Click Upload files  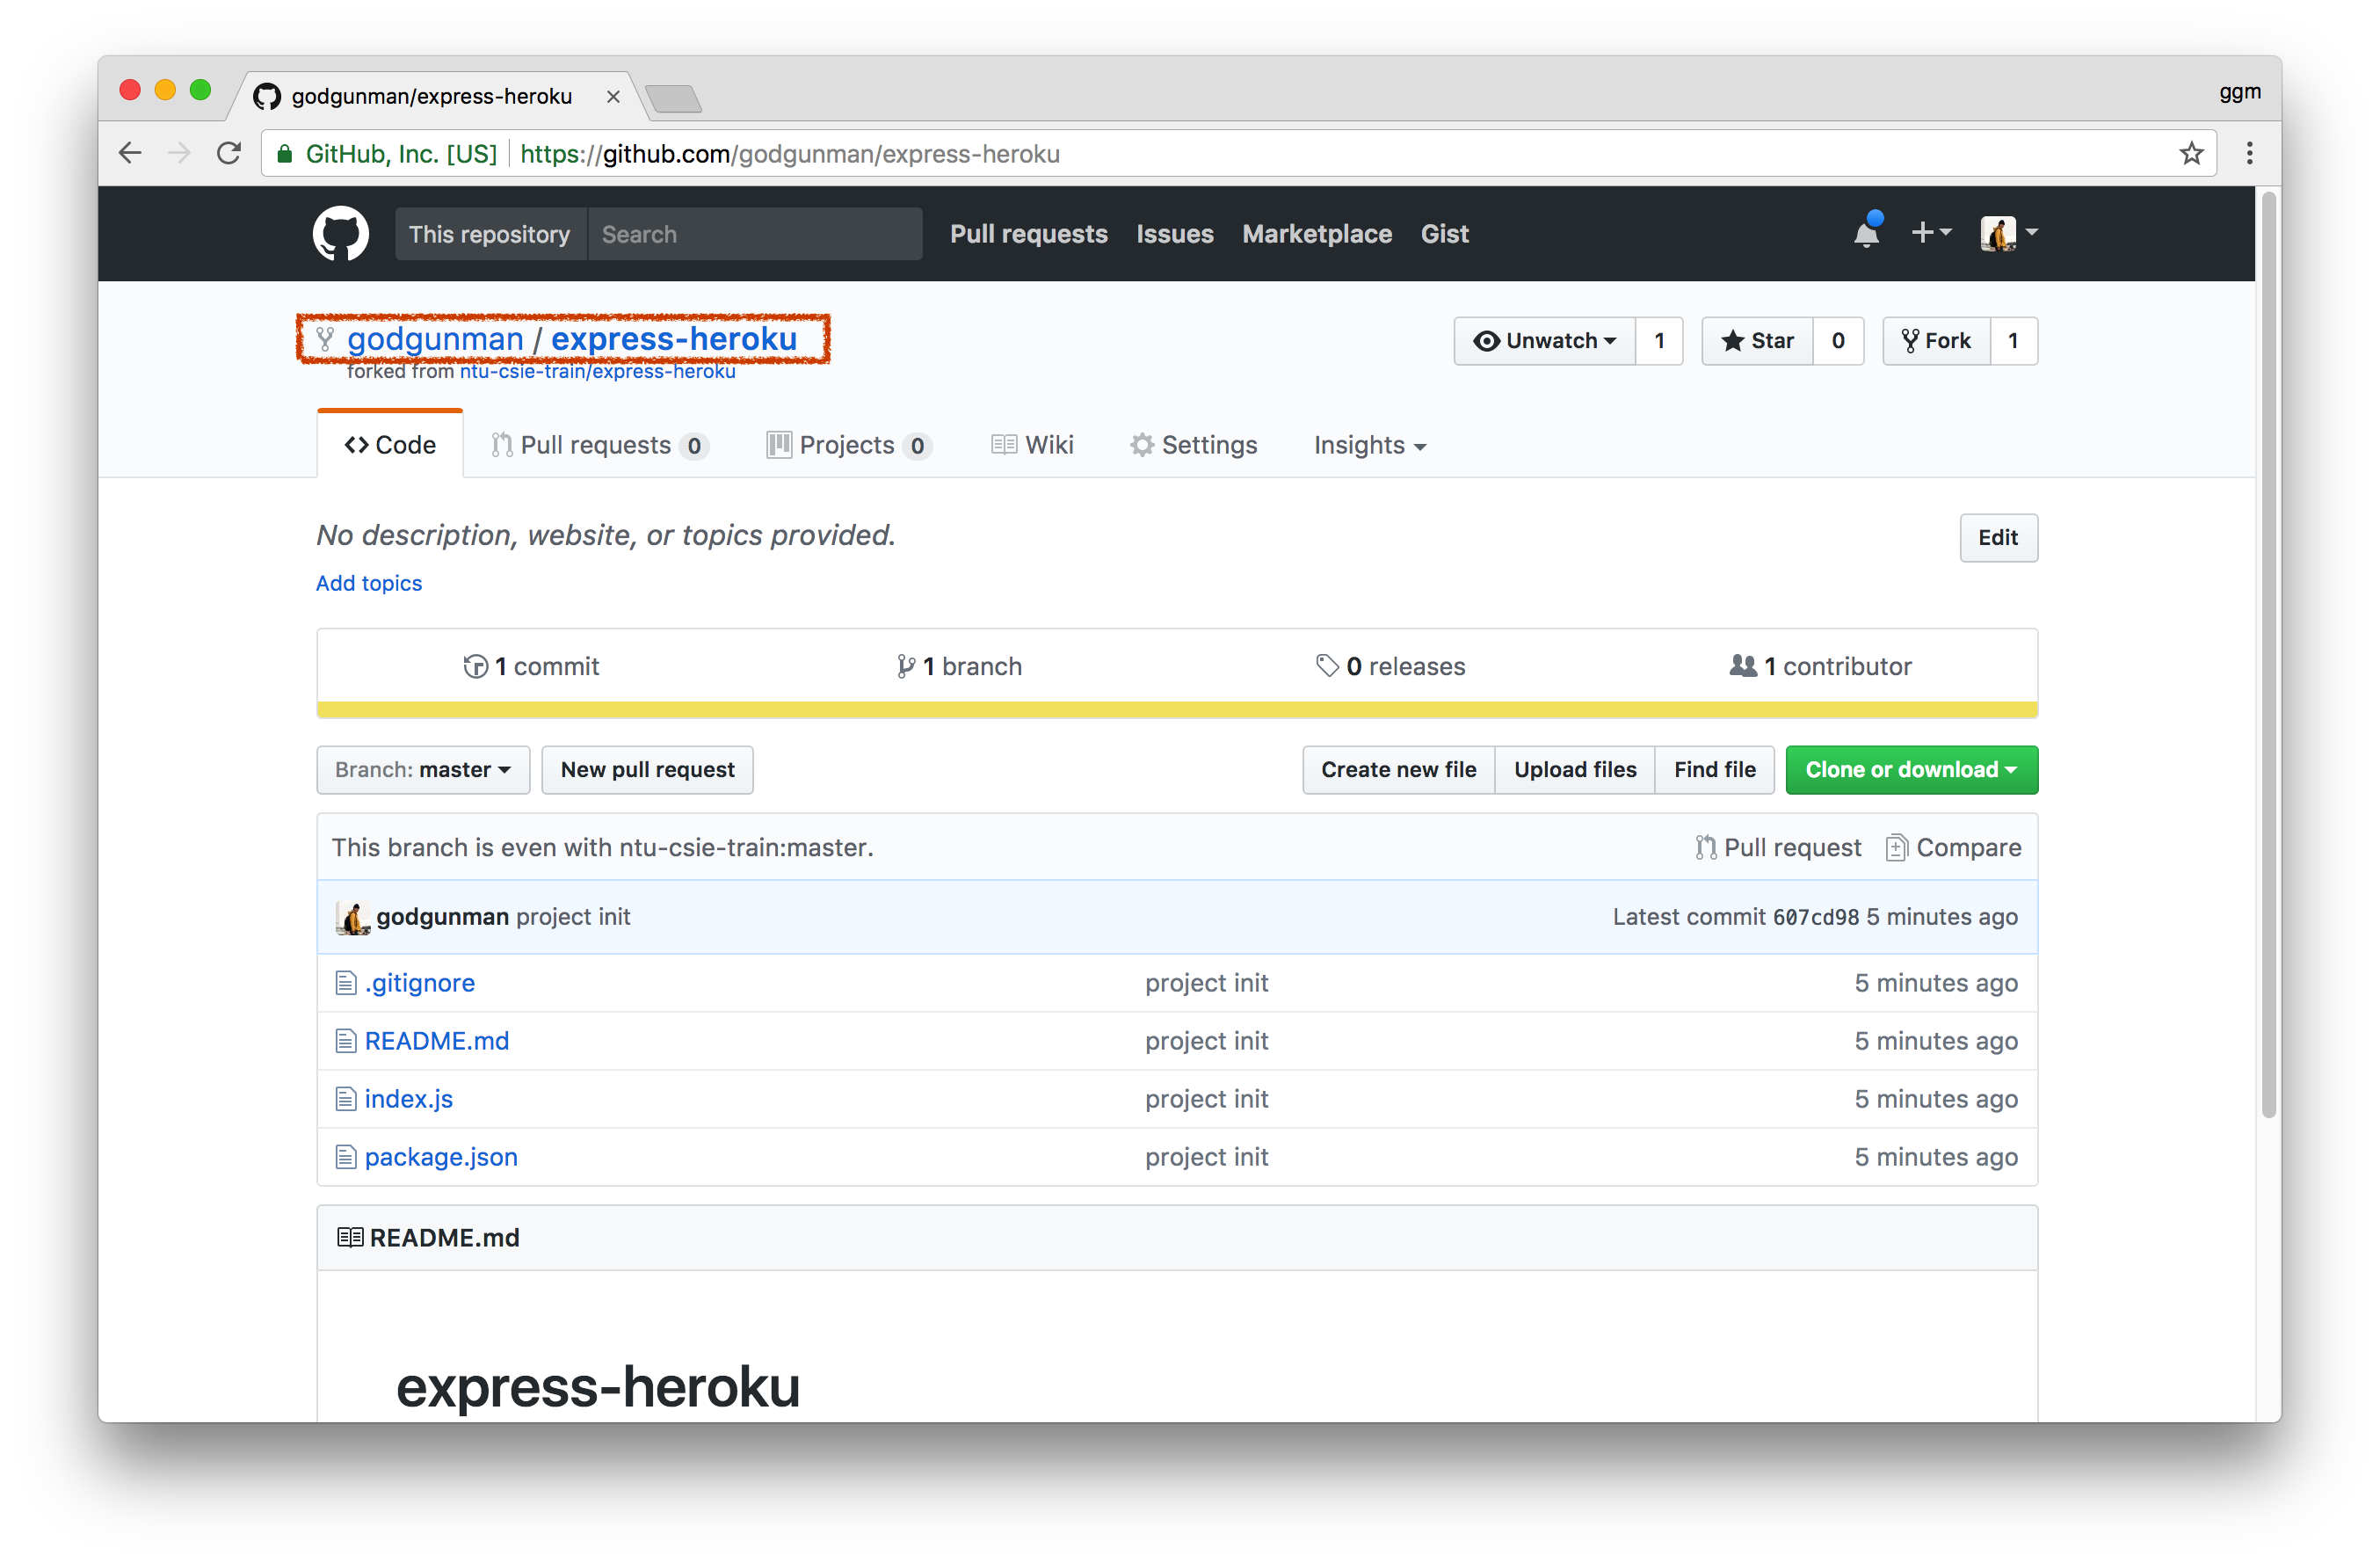[1575, 770]
